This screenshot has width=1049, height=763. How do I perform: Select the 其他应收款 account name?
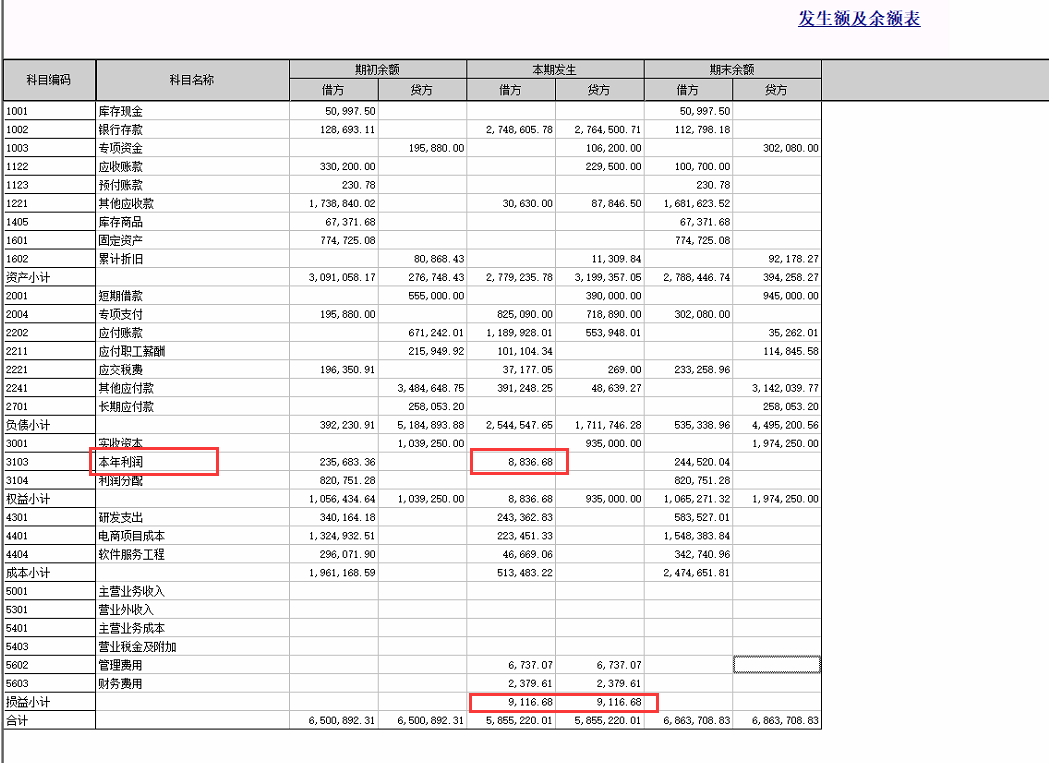point(126,203)
